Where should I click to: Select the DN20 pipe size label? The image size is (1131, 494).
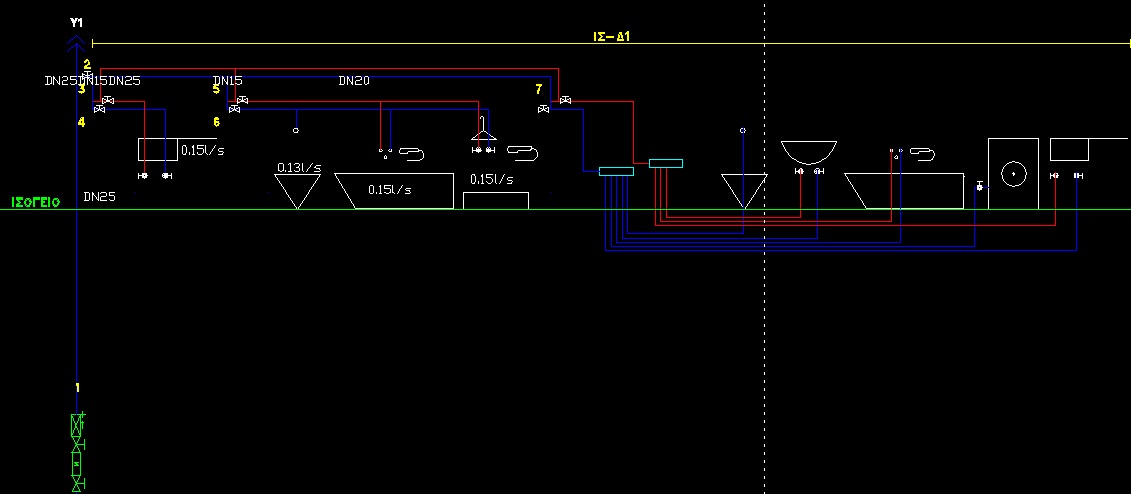(x=354, y=81)
